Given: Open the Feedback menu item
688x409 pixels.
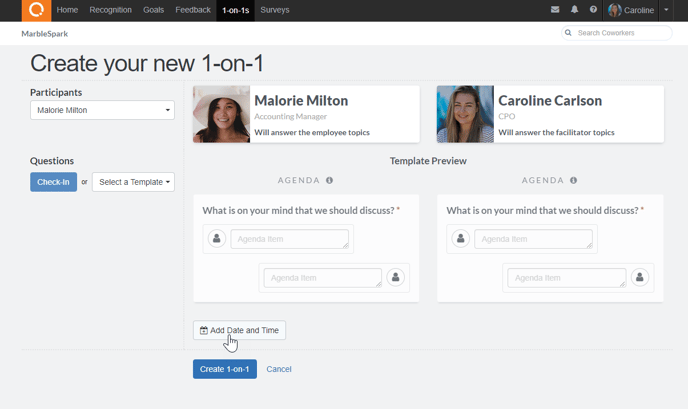Looking at the screenshot, I should click(193, 10).
